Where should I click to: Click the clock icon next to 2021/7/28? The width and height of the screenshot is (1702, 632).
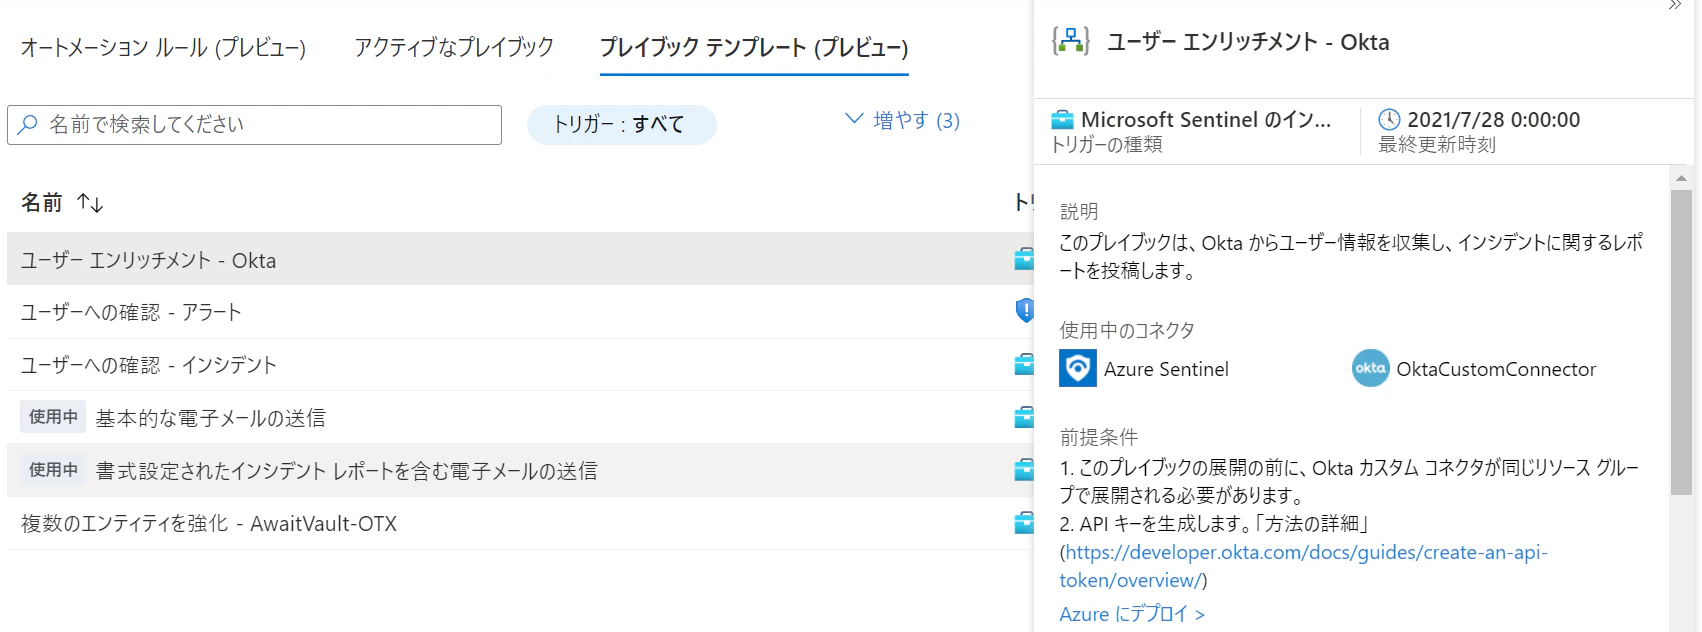point(1389,119)
